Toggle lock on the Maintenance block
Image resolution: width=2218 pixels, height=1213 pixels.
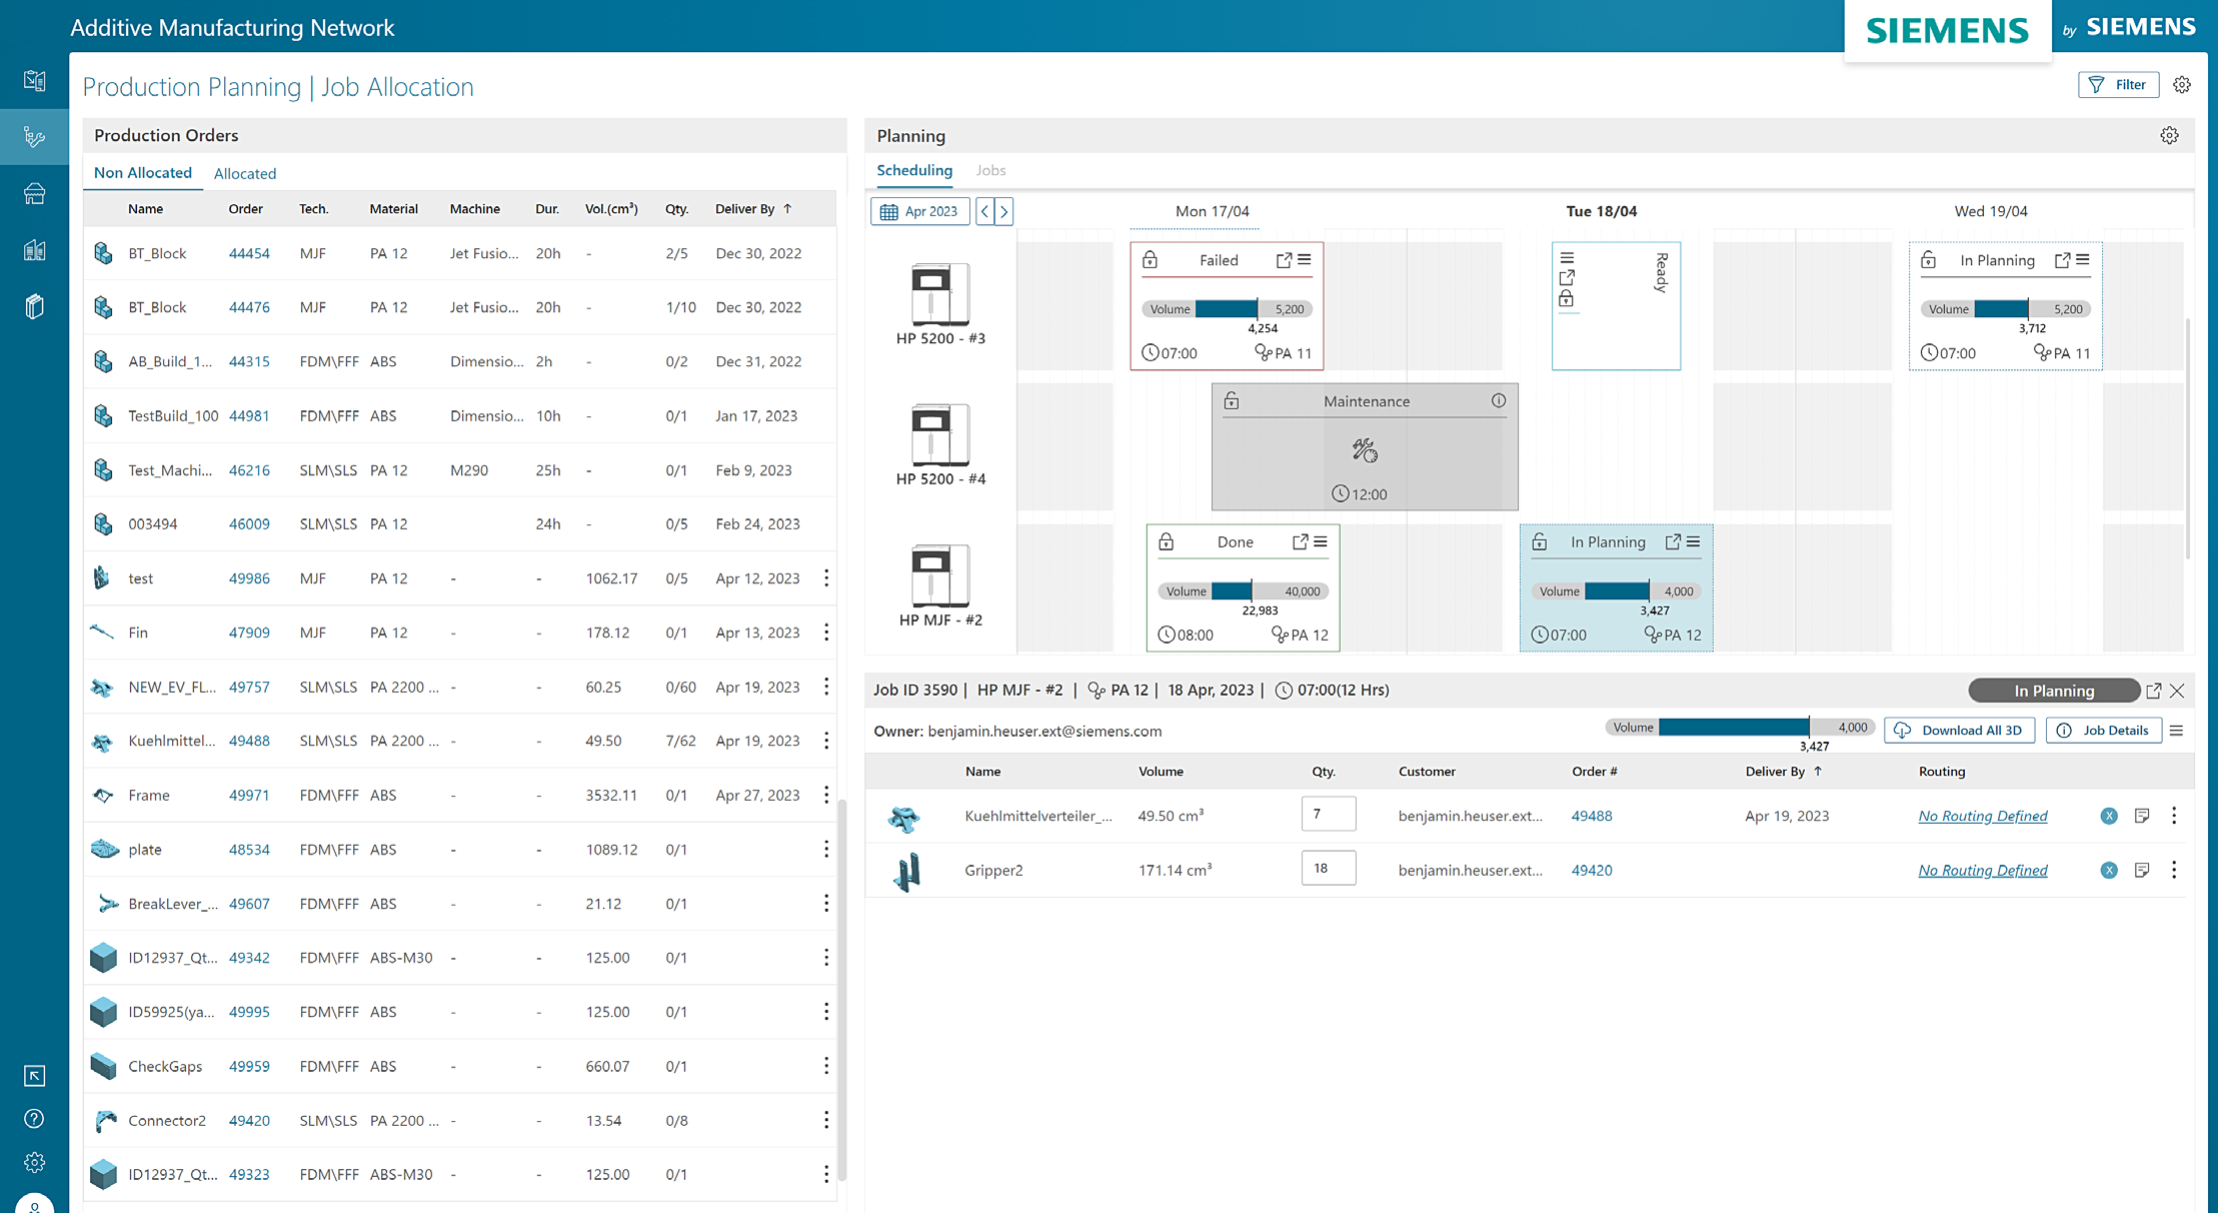click(1231, 401)
